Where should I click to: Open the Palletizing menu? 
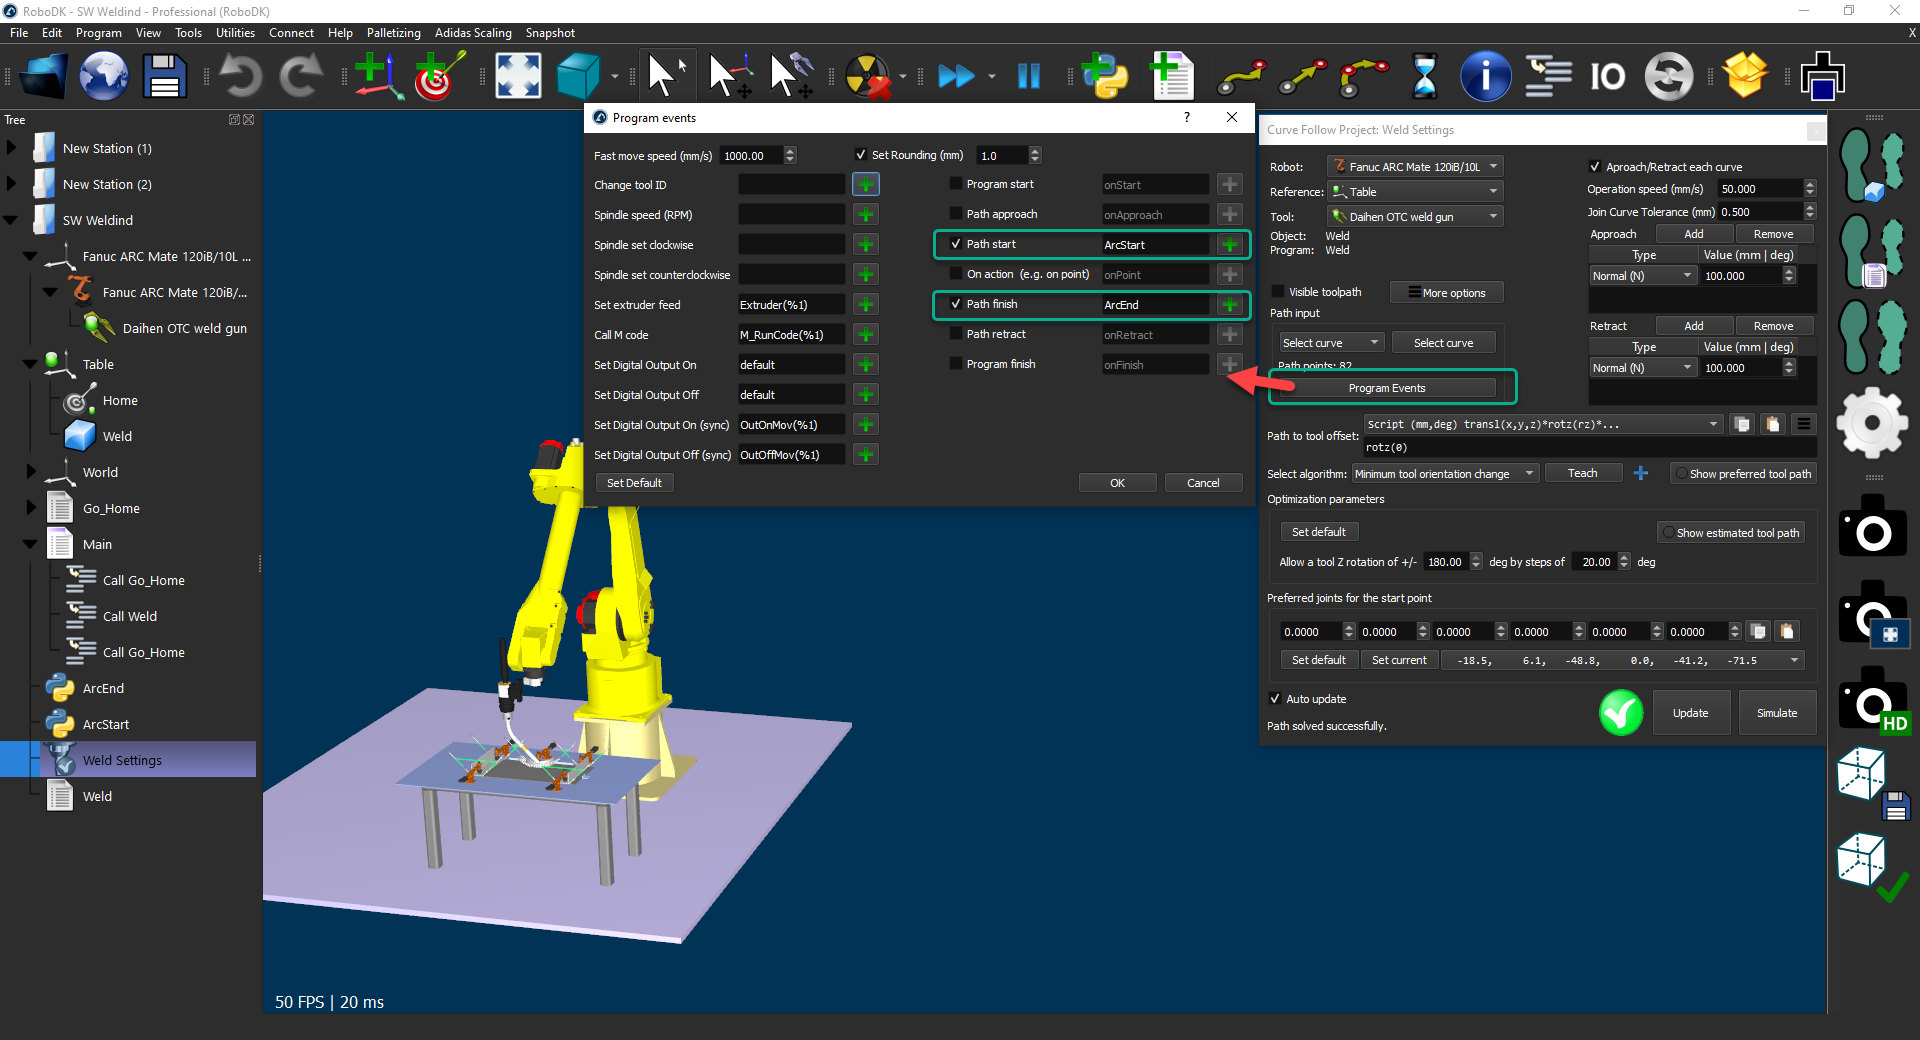(x=393, y=33)
